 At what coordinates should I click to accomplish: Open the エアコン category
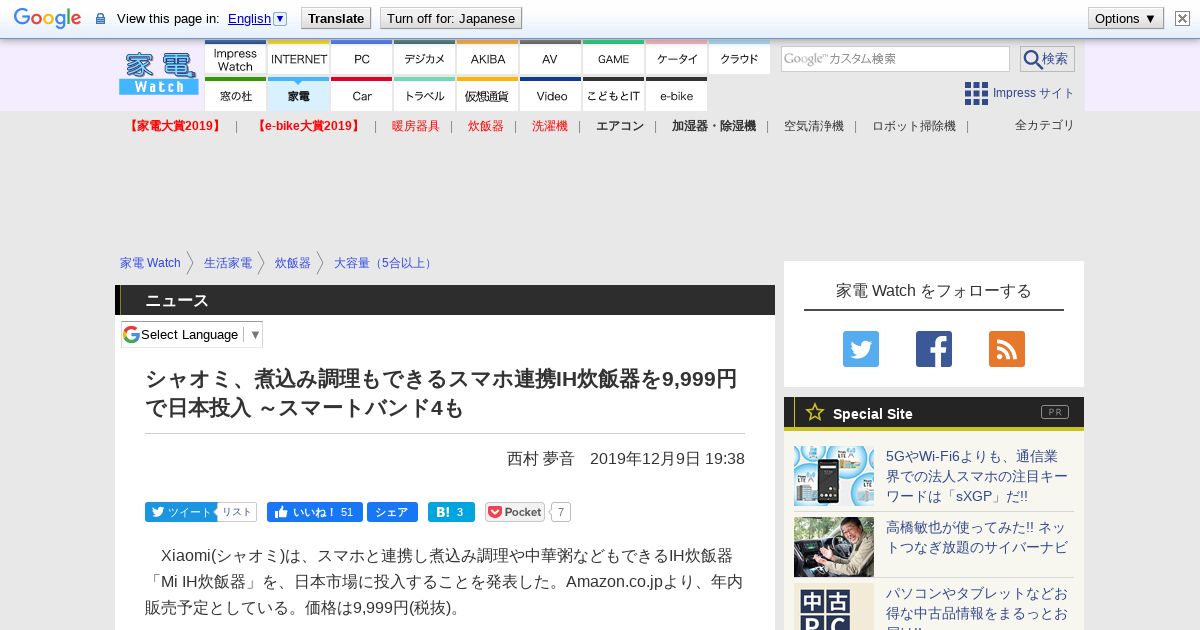click(x=620, y=126)
